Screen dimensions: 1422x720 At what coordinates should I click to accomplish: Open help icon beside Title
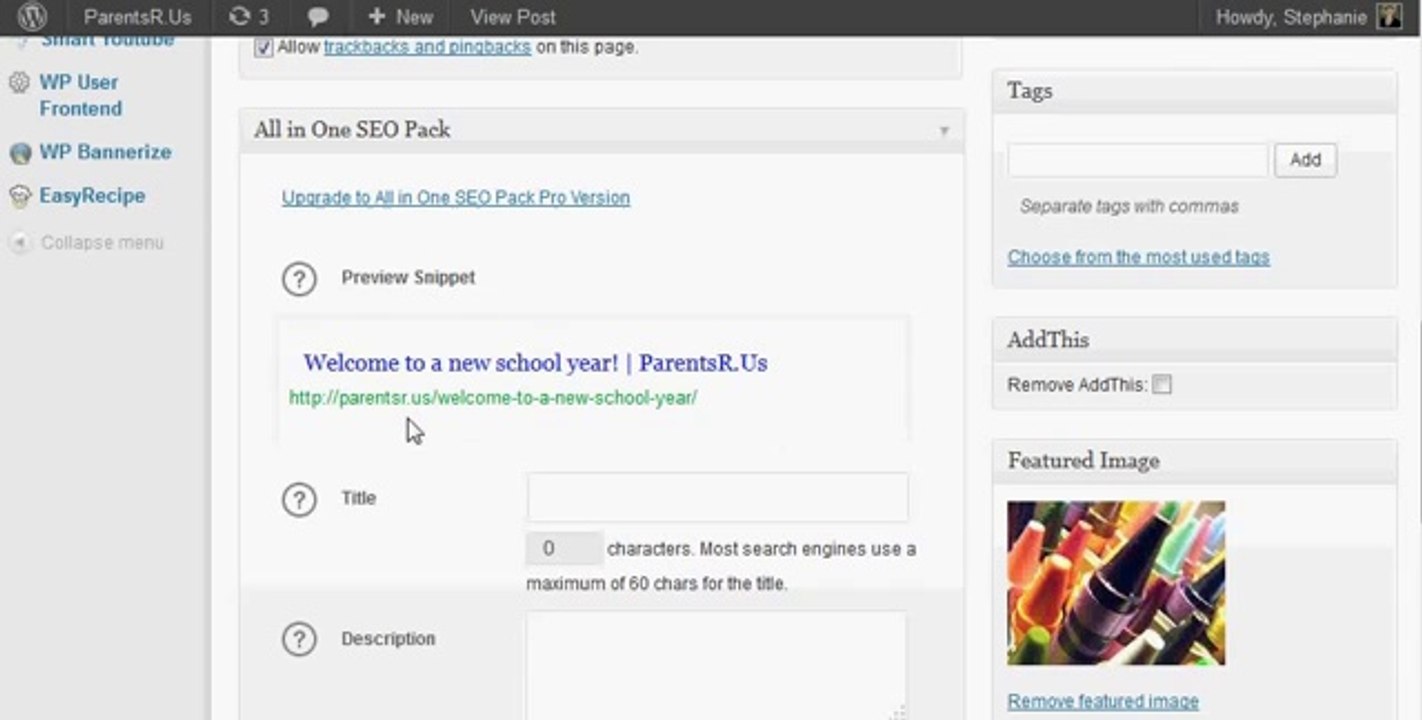pyautogui.click(x=299, y=499)
